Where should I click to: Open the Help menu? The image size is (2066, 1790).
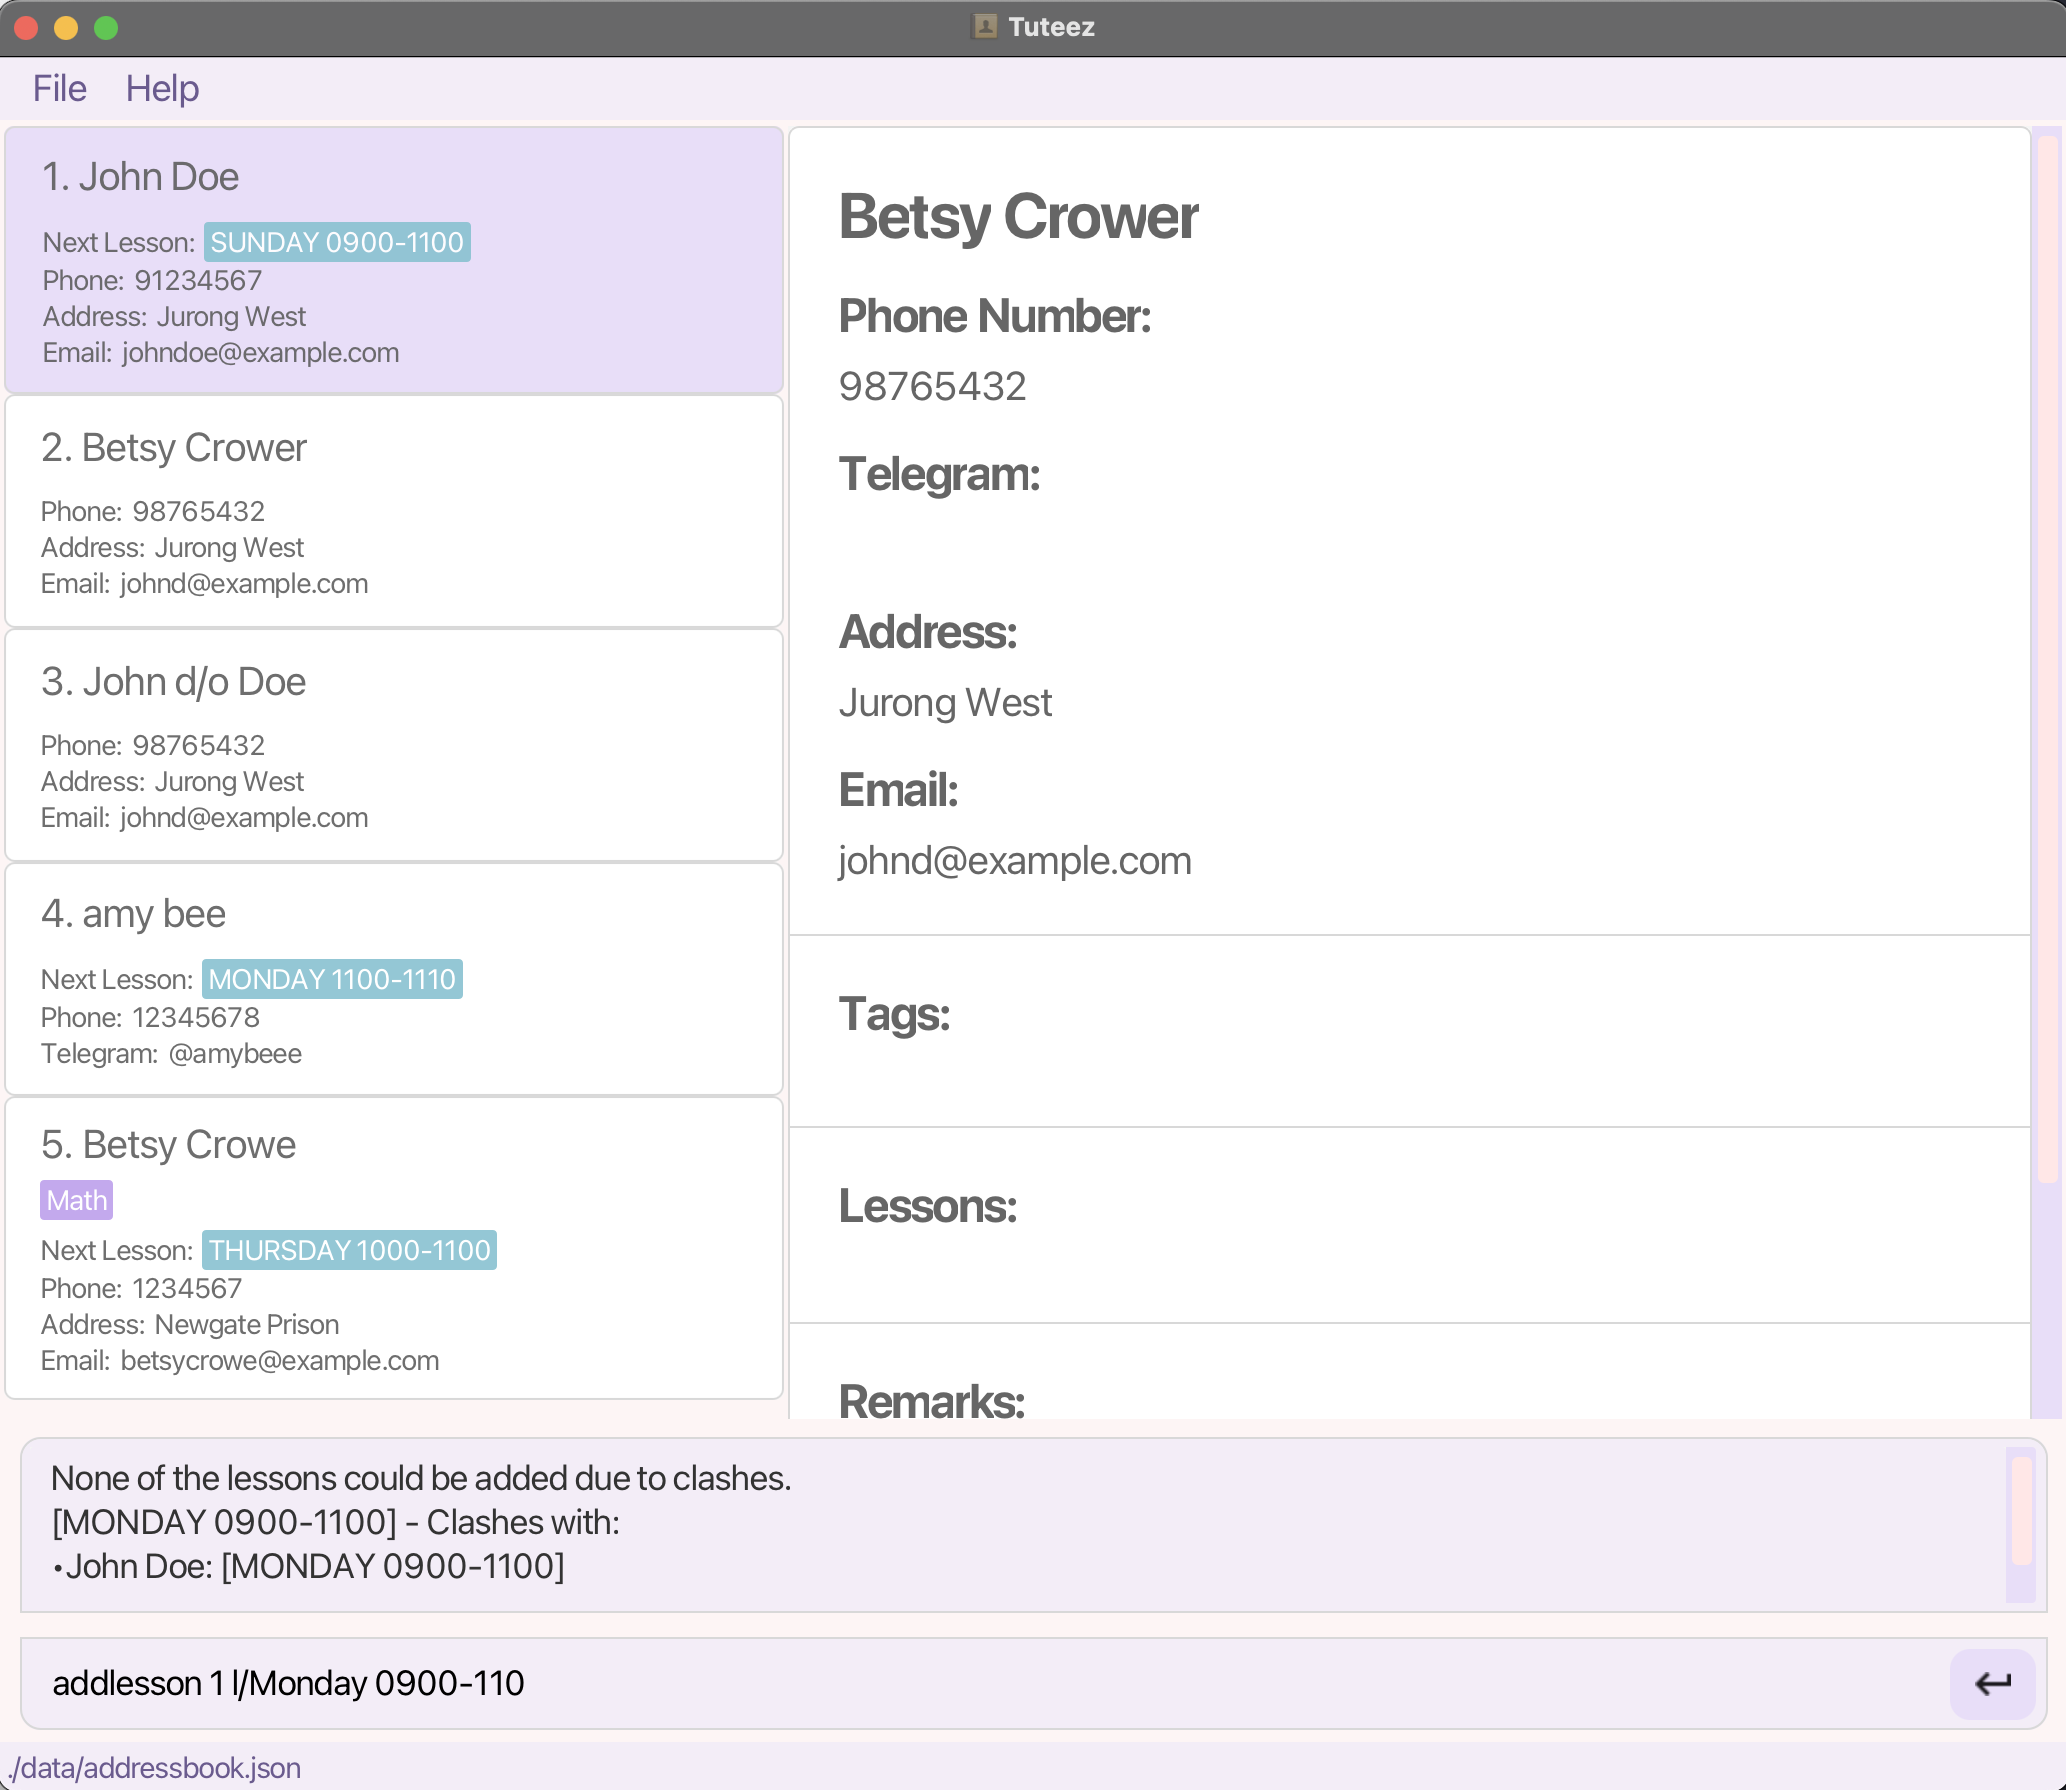click(162, 89)
